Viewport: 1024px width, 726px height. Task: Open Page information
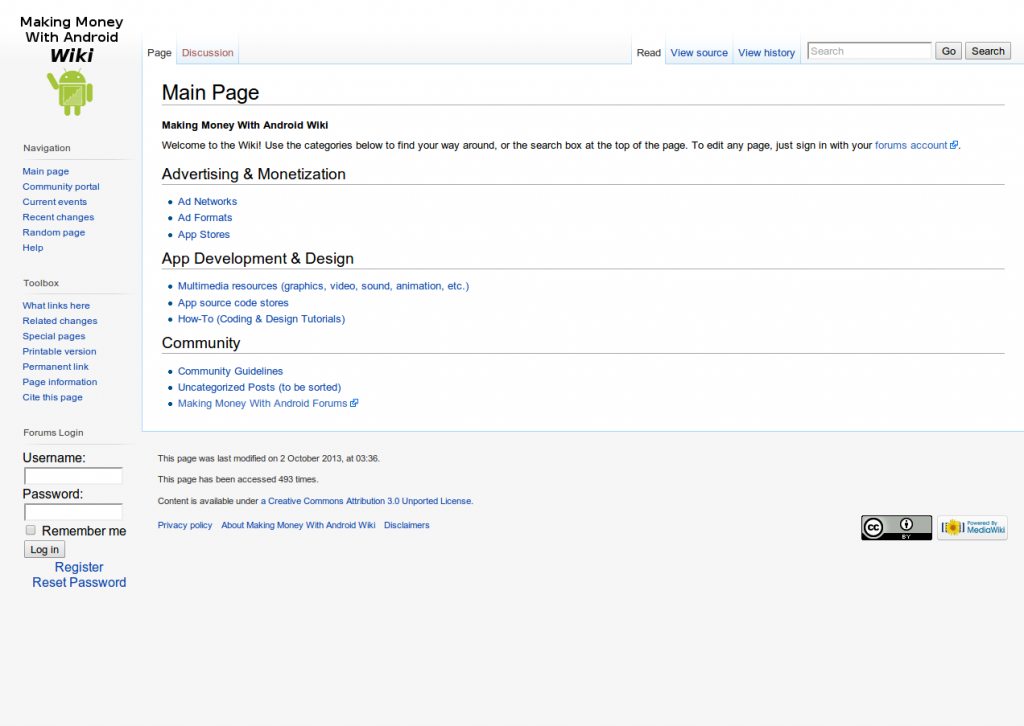click(x=60, y=382)
